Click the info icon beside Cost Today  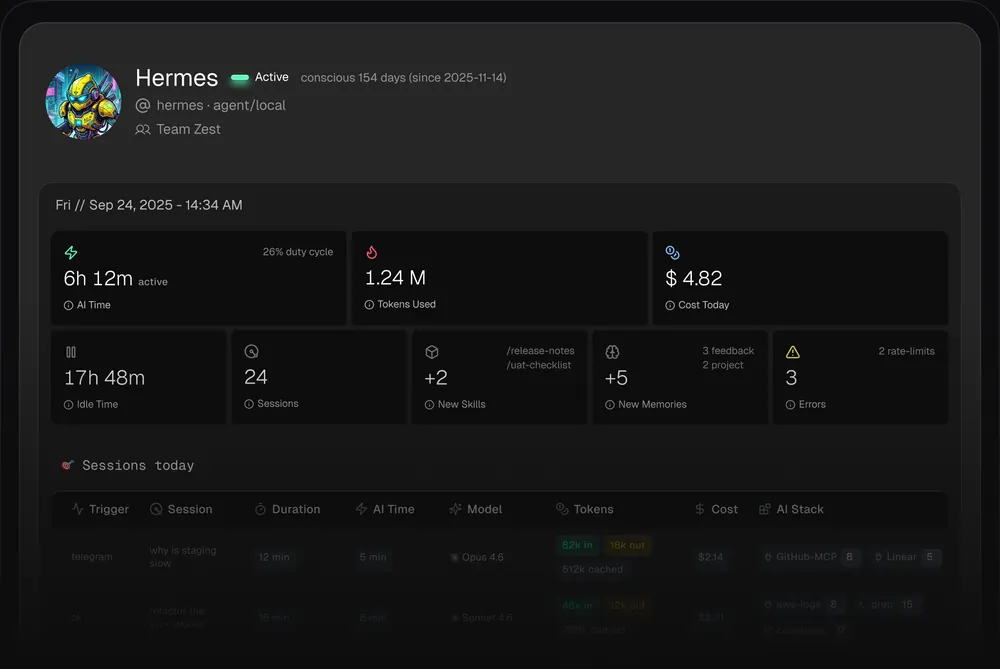[x=670, y=305]
